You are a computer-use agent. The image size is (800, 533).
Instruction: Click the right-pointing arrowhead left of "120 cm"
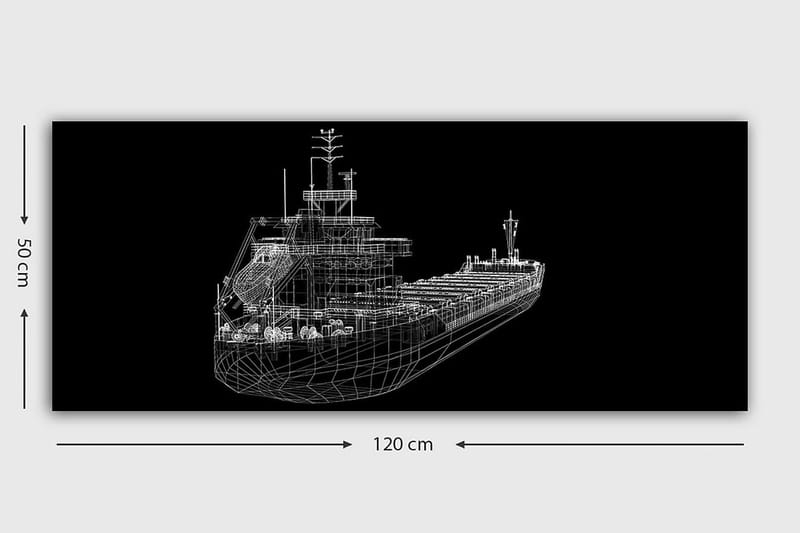click(x=346, y=444)
